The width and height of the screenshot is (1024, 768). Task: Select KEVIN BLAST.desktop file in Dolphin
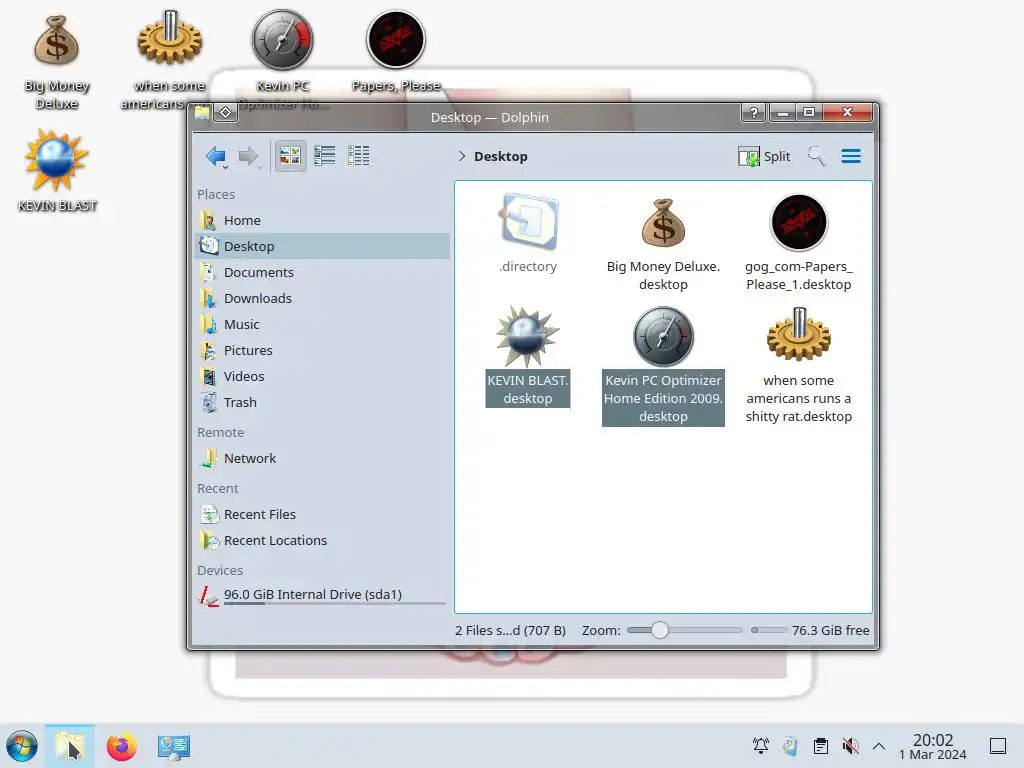528,356
